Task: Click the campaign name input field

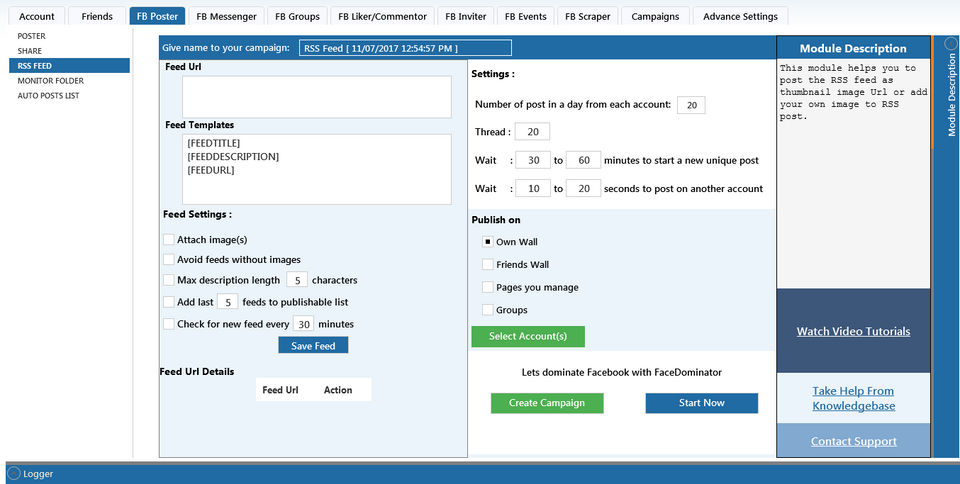Action: [405, 48]
